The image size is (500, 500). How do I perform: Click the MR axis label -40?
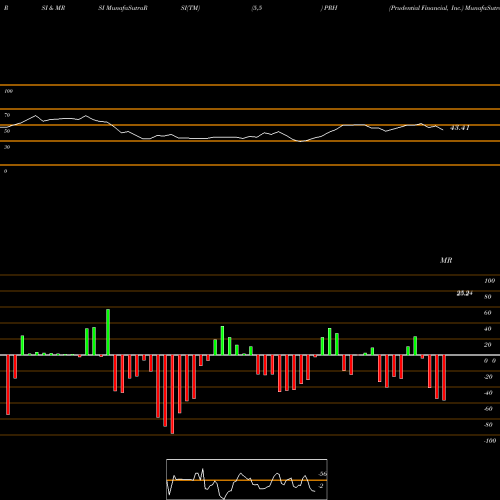[488, 393]
